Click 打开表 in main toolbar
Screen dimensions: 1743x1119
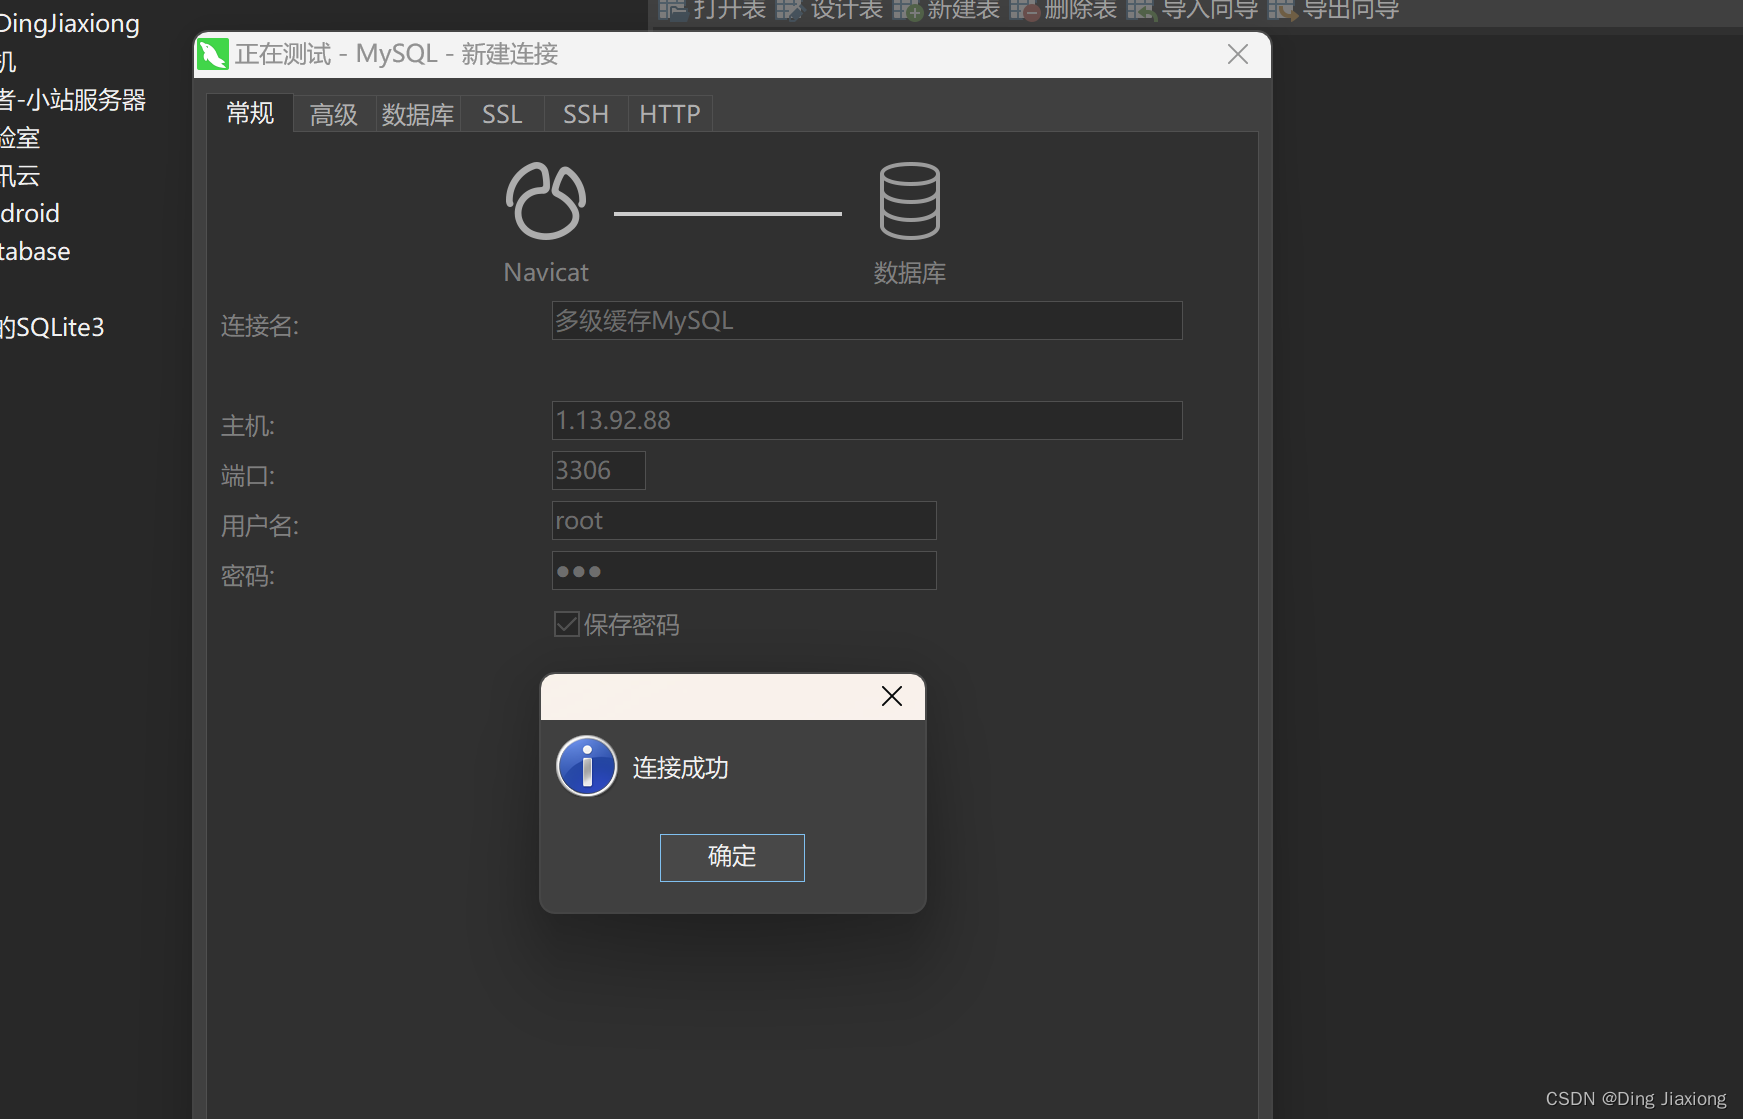coord(713,10)
